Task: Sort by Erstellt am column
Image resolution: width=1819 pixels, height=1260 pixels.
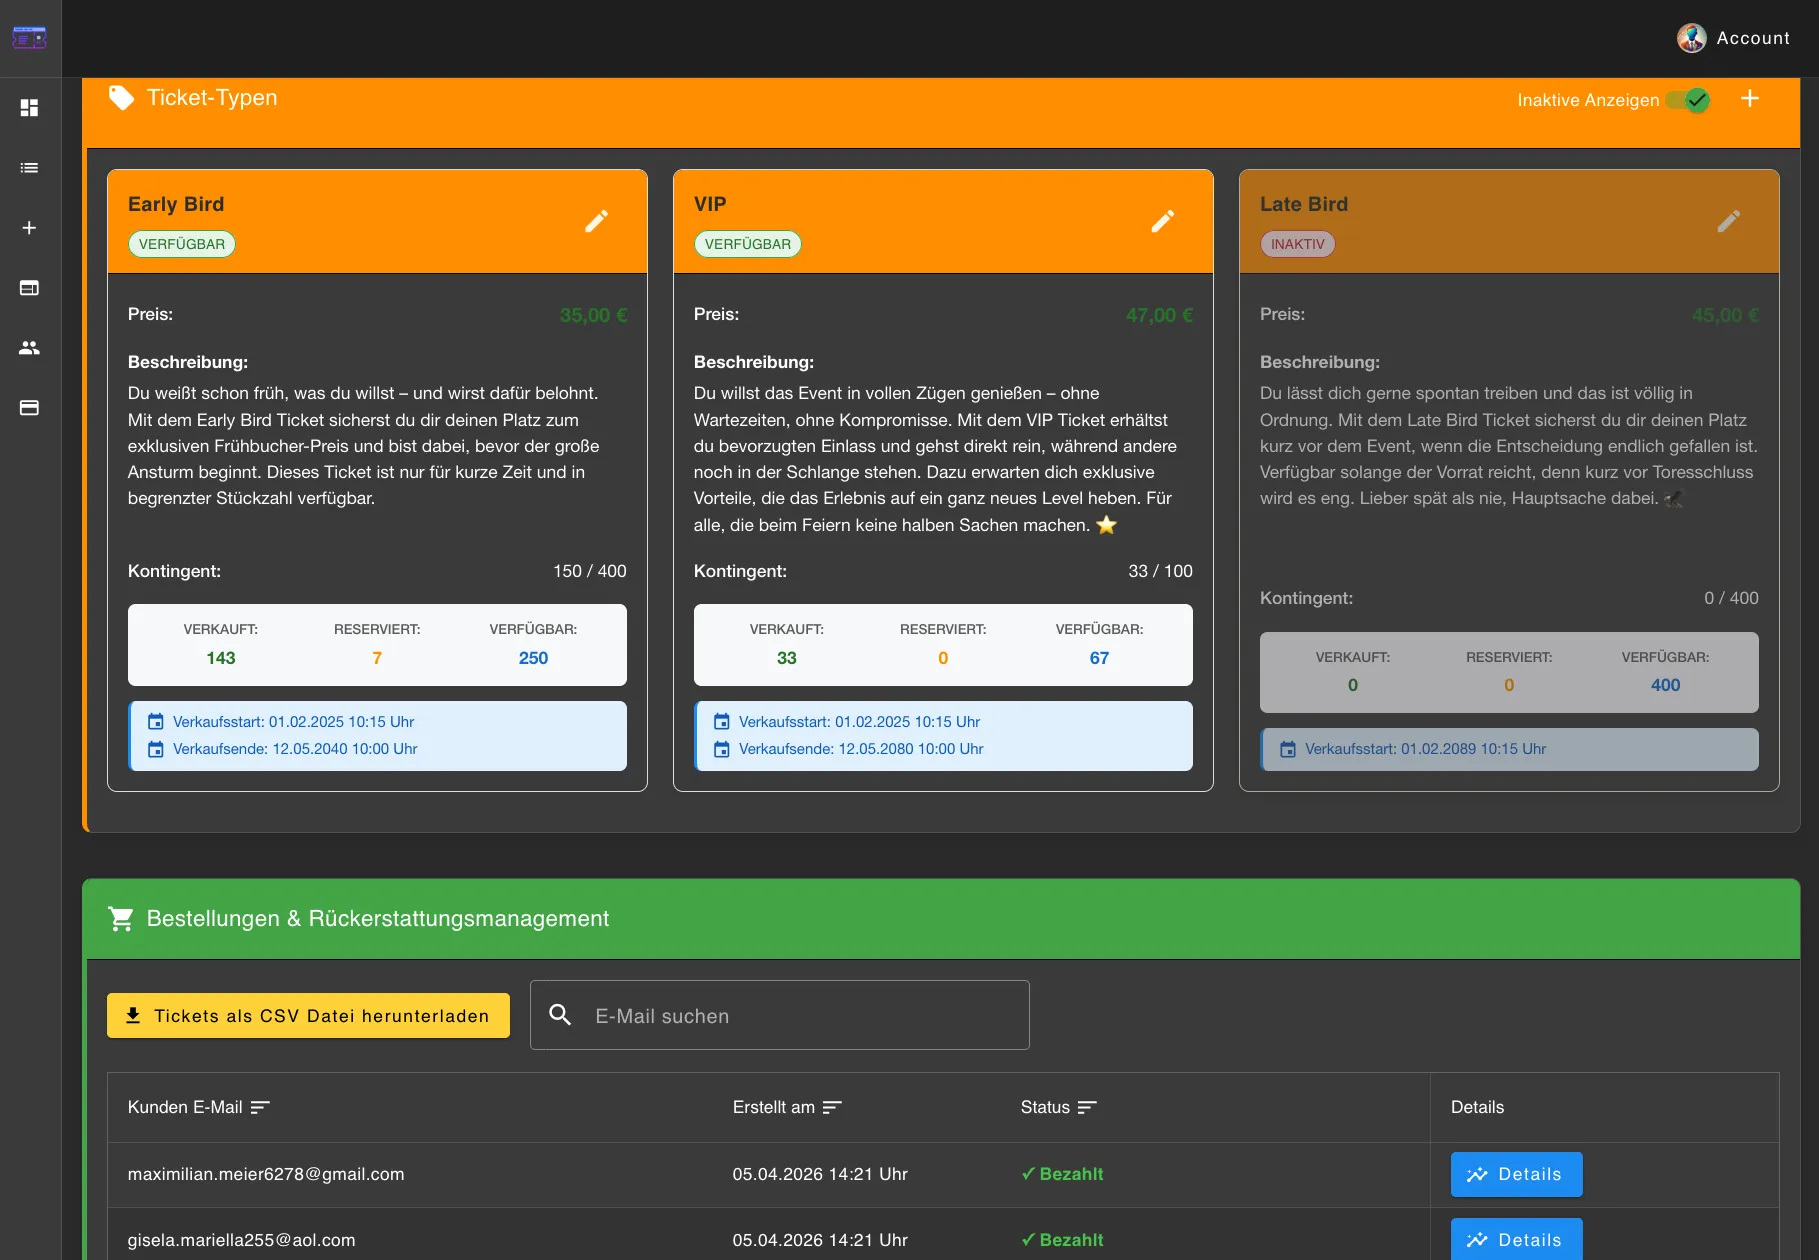Action: 831,1107
